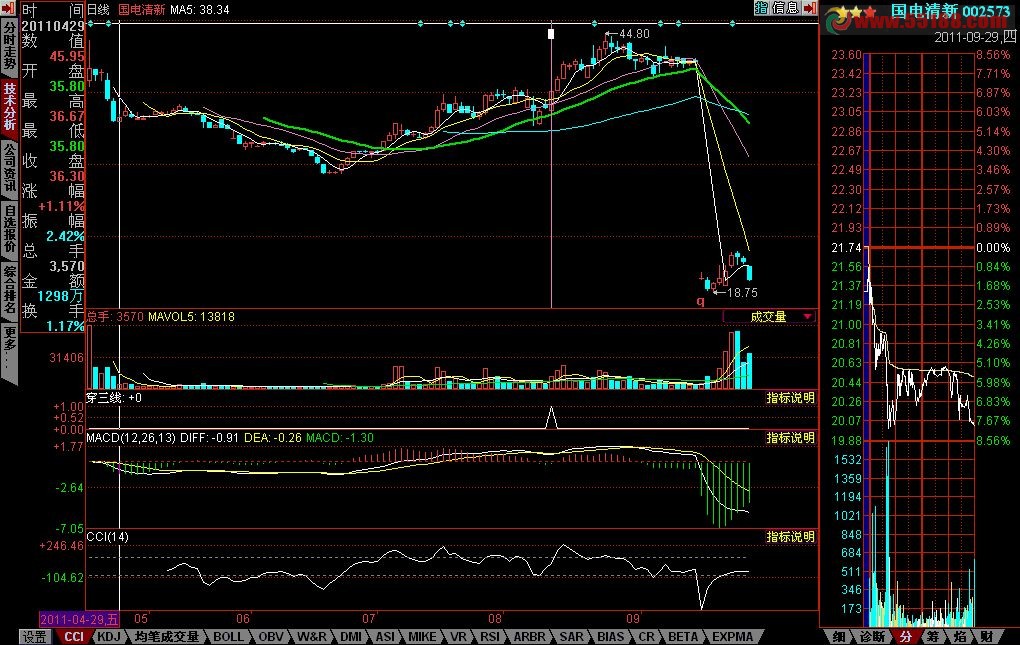1020x645 pixels.
Task: Switch to the 筹 tab in right panel
Action: (x=933, y=637)
